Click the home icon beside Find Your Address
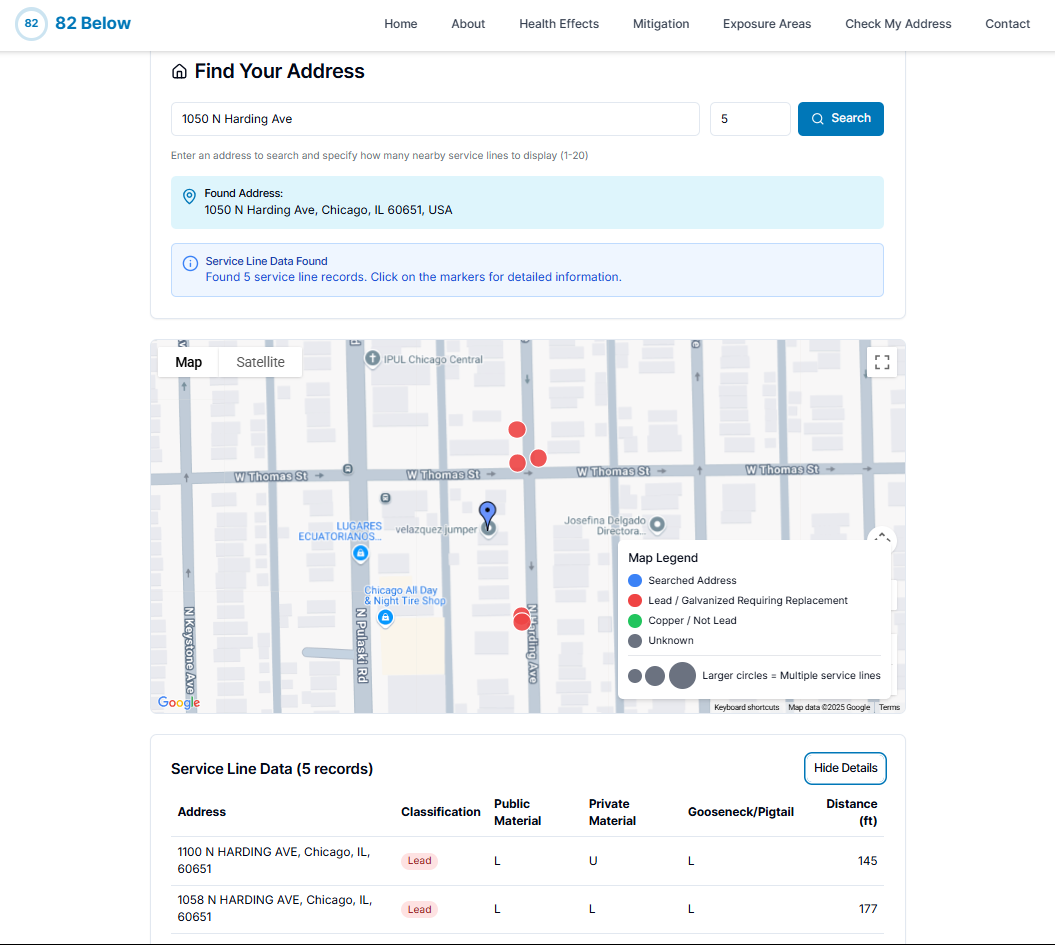 tap(179, 71)
